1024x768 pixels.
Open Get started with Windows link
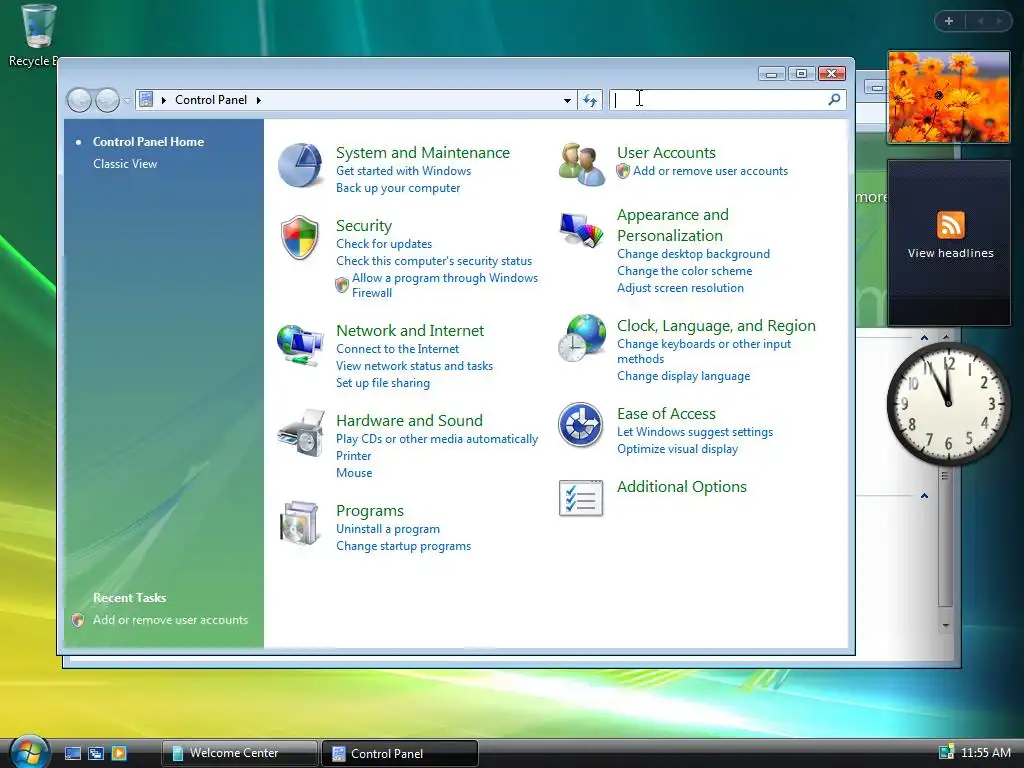click(x=404, y=171)
